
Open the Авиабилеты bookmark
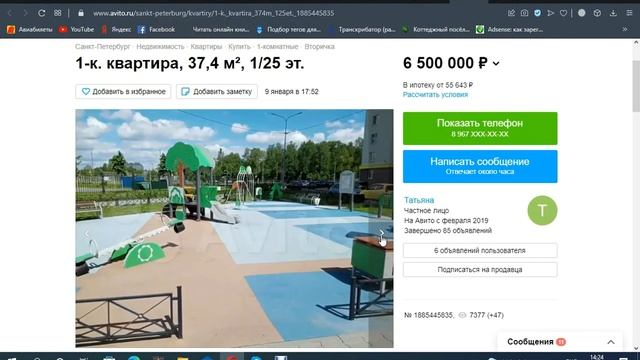(30, 29)
